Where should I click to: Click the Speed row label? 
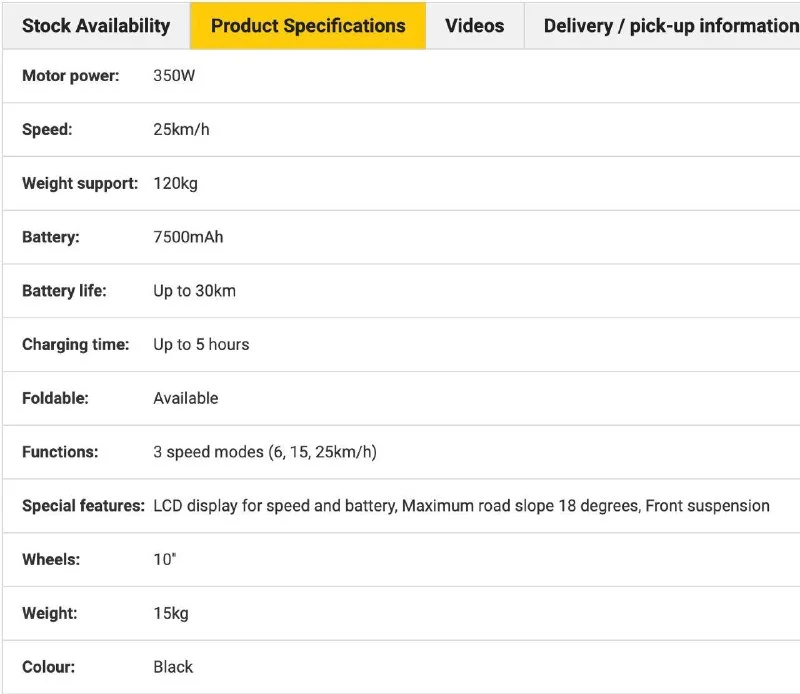pos(47,130)
